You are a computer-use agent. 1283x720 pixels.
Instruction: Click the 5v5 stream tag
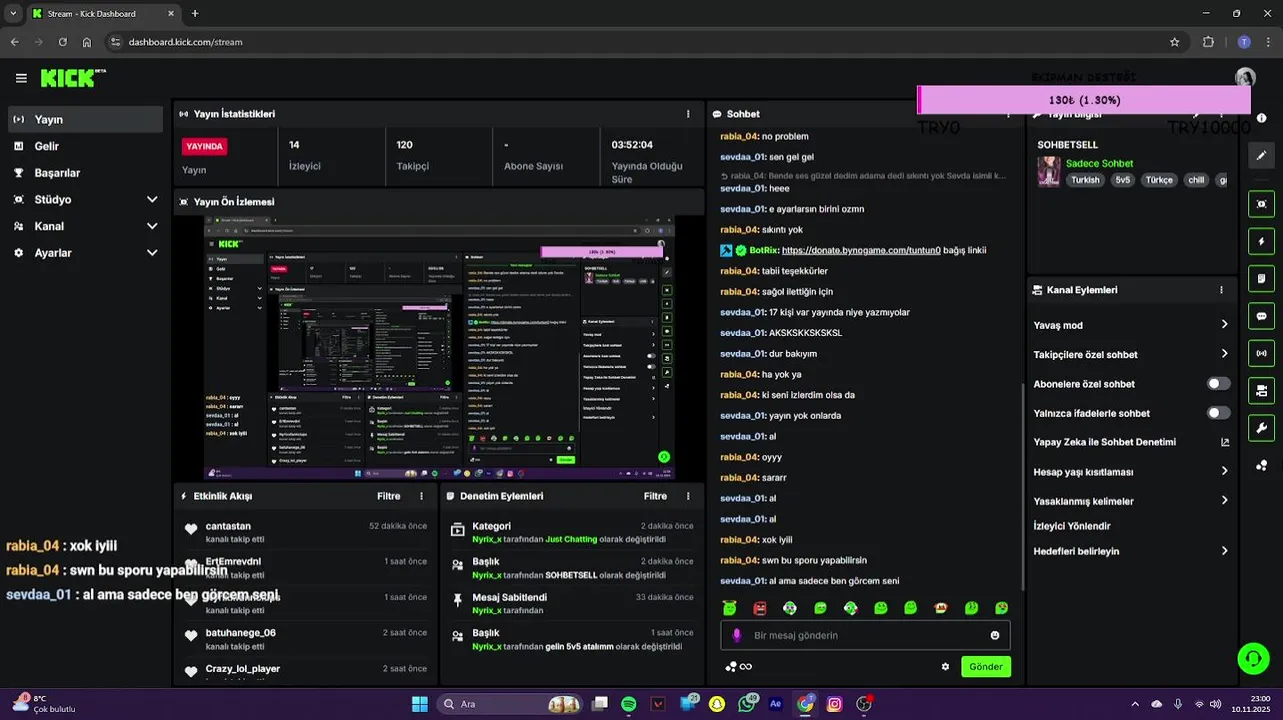coord(1123,180)
